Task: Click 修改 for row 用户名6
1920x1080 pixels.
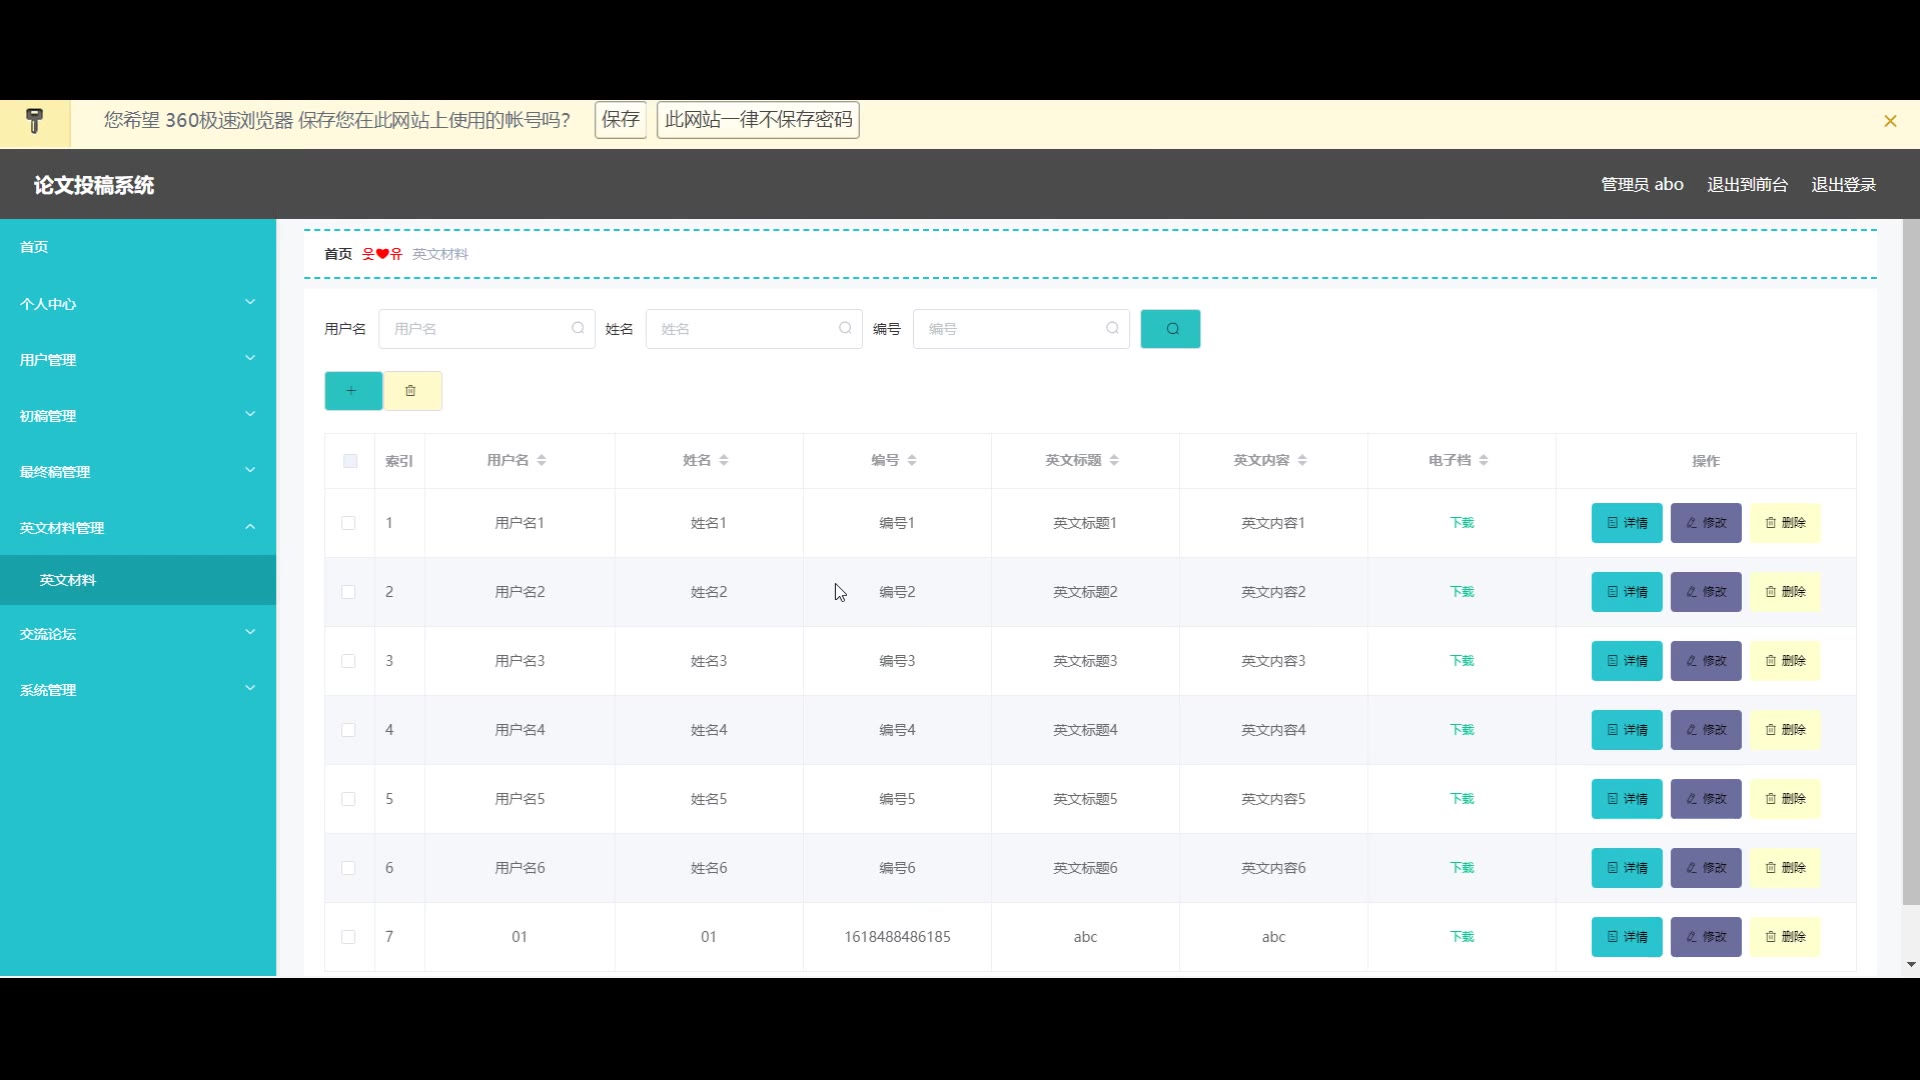Action: [x=1706, y=868]
